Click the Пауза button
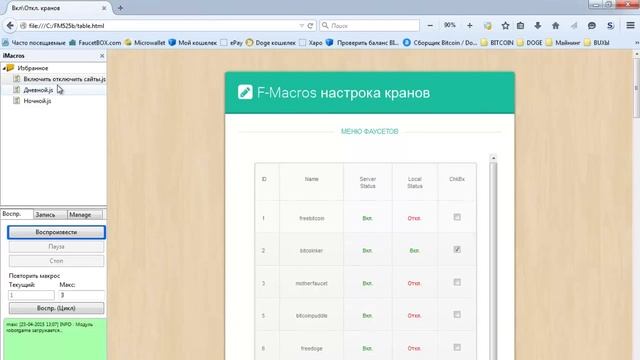 [56, 247]
